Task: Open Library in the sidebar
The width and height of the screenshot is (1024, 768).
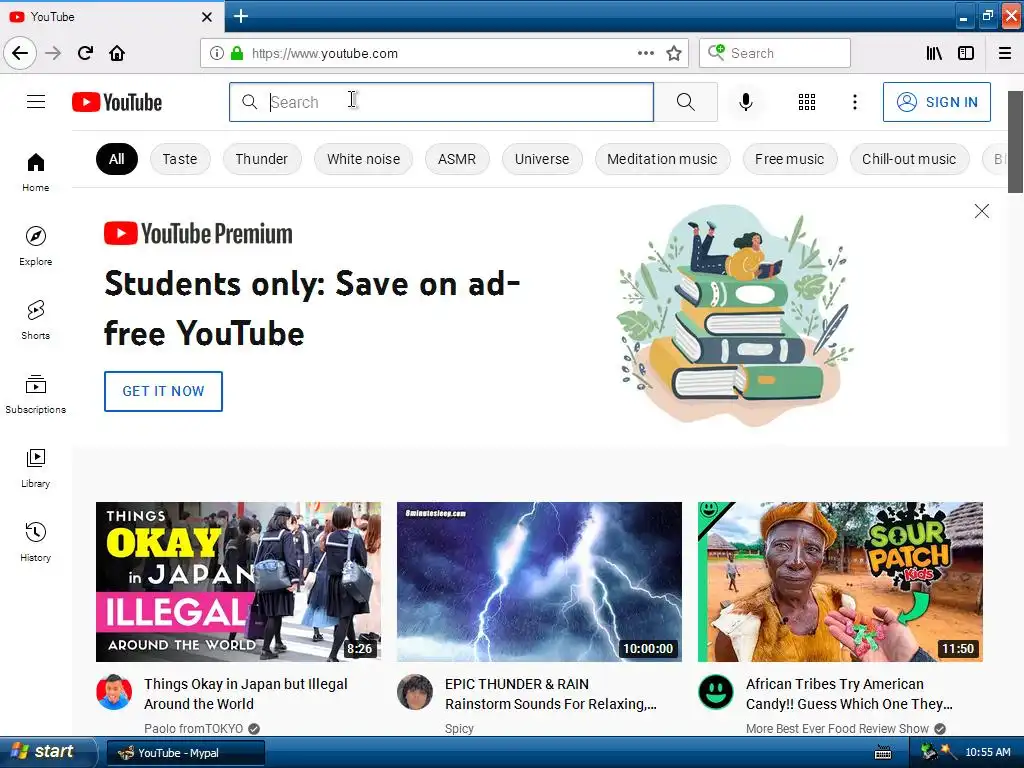Action: coord(36,468)
